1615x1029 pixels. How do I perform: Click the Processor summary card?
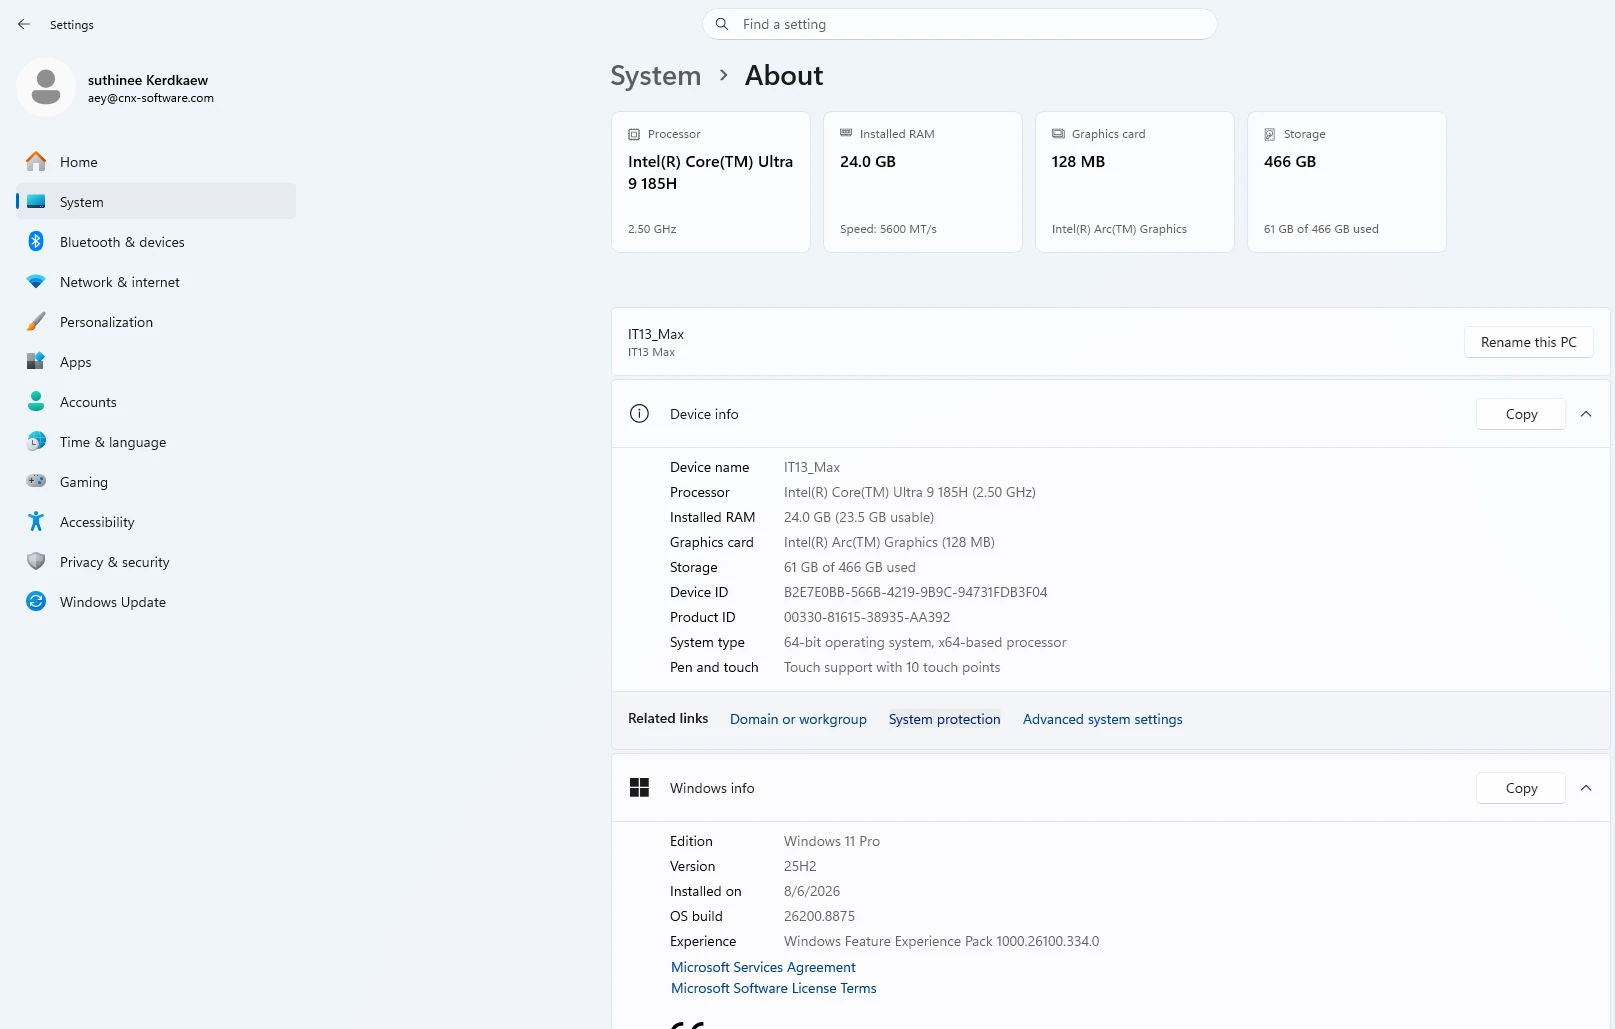pos(711,182)
